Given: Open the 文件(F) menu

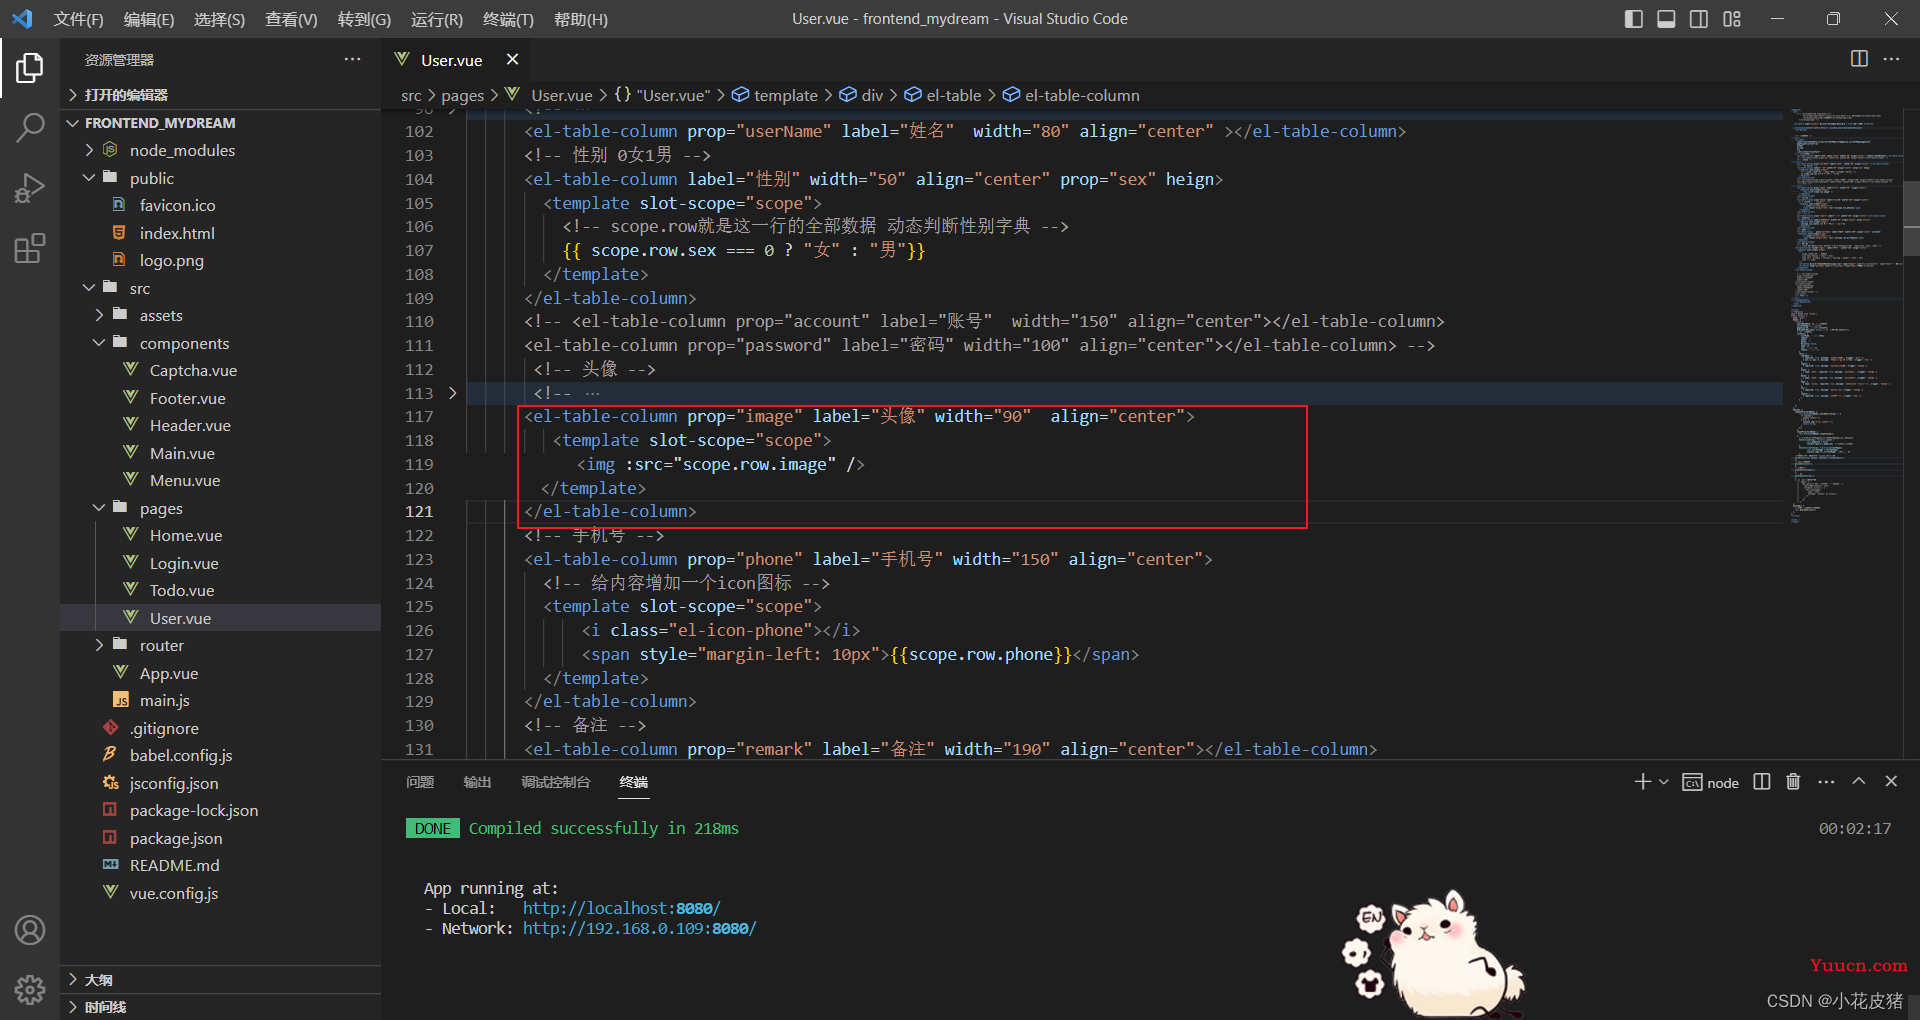Looking at the screenshot, I should (78, 19).
